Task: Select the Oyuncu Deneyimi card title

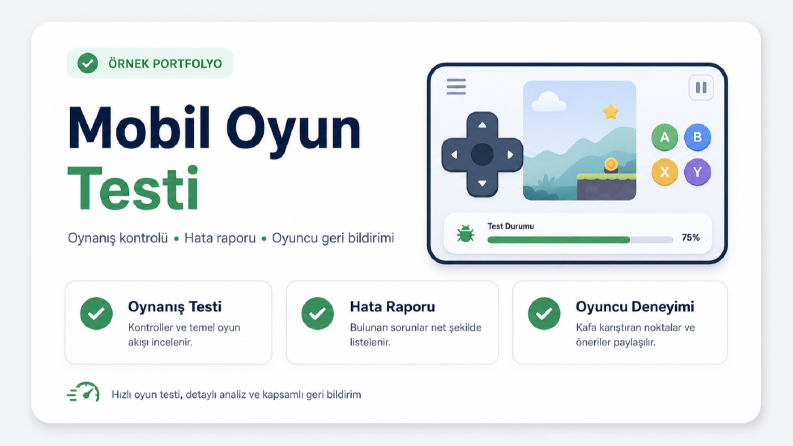Action: click(x=635, y=306)
